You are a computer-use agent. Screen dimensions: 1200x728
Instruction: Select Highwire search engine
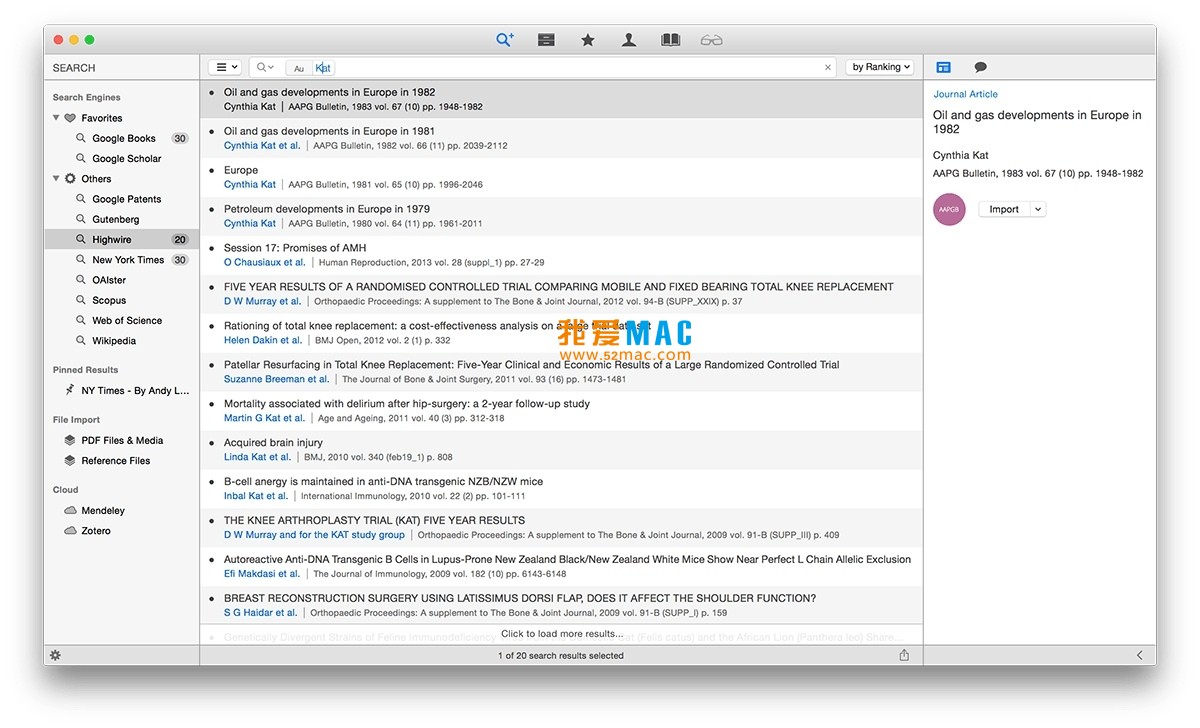122,240
